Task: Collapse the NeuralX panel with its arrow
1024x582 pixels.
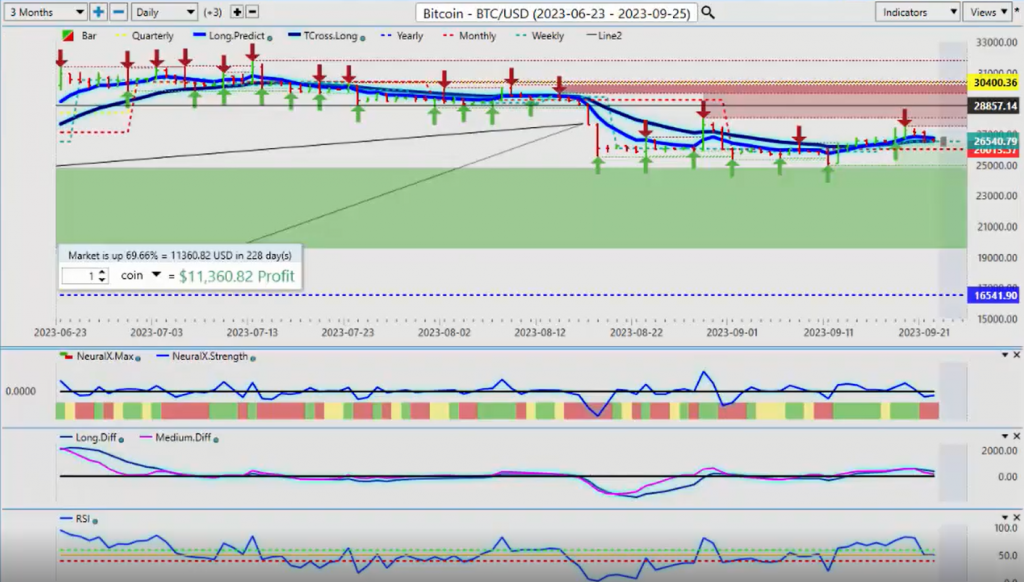Action: click(1005, 355)
